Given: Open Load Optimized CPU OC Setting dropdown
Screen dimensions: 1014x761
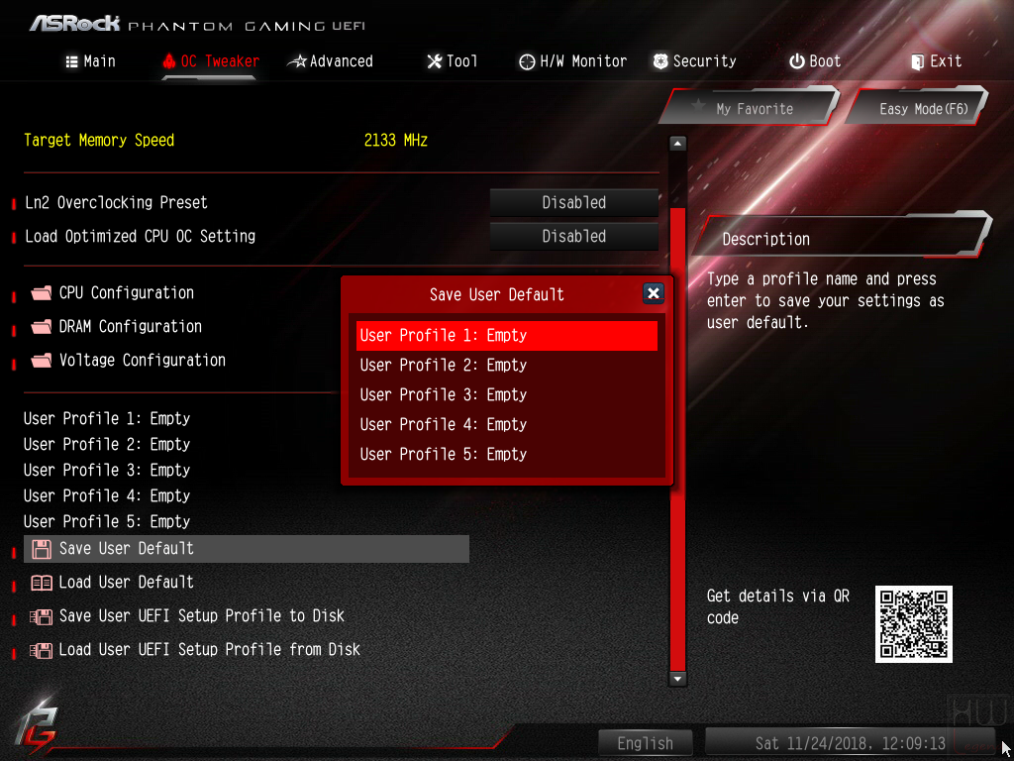Looking at the screenshot, I should point(574,236).
